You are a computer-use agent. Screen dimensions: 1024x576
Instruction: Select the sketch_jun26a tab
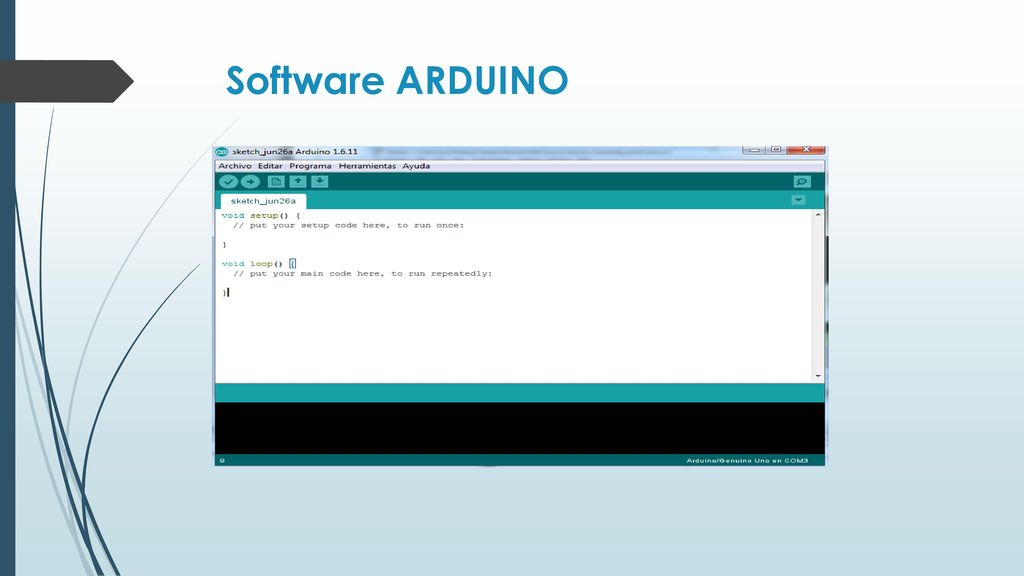[x=263, y=200]
